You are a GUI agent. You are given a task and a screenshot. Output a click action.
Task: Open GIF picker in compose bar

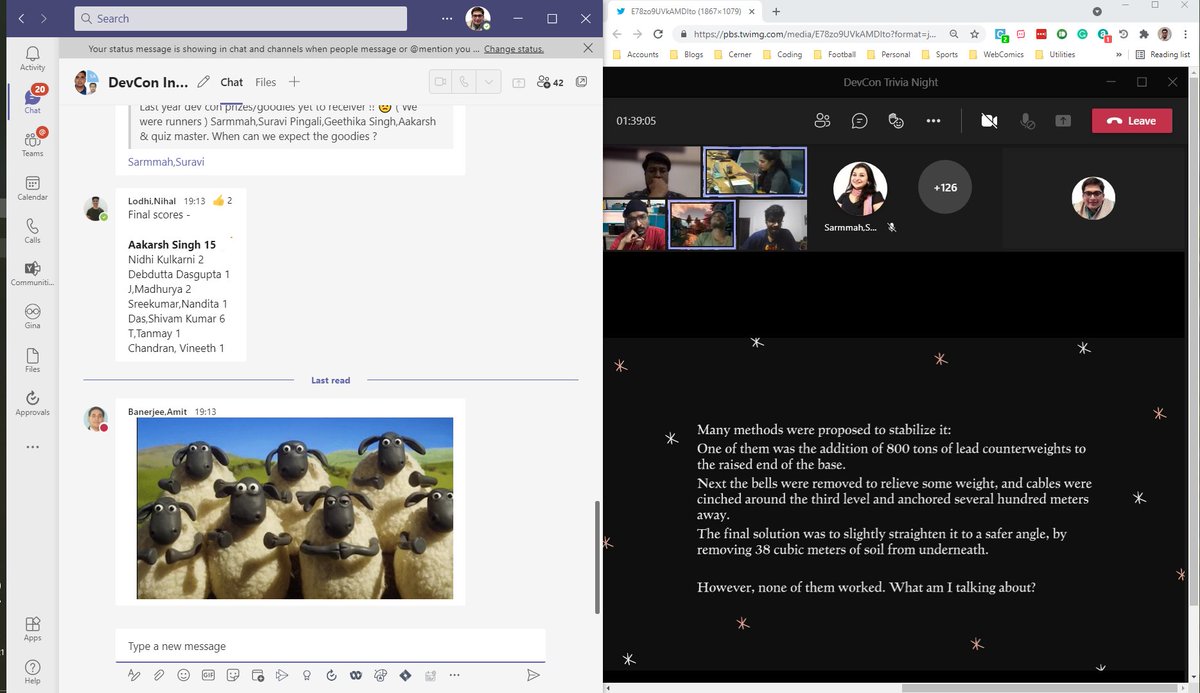click(x=208, y=675)
